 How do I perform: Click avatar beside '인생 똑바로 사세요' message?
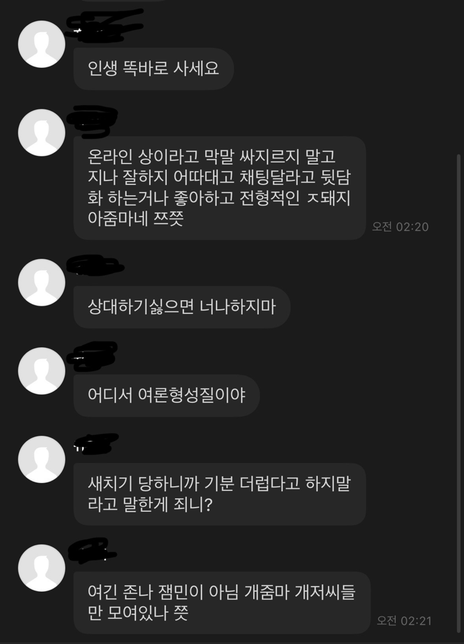click(x=41, y=44)
